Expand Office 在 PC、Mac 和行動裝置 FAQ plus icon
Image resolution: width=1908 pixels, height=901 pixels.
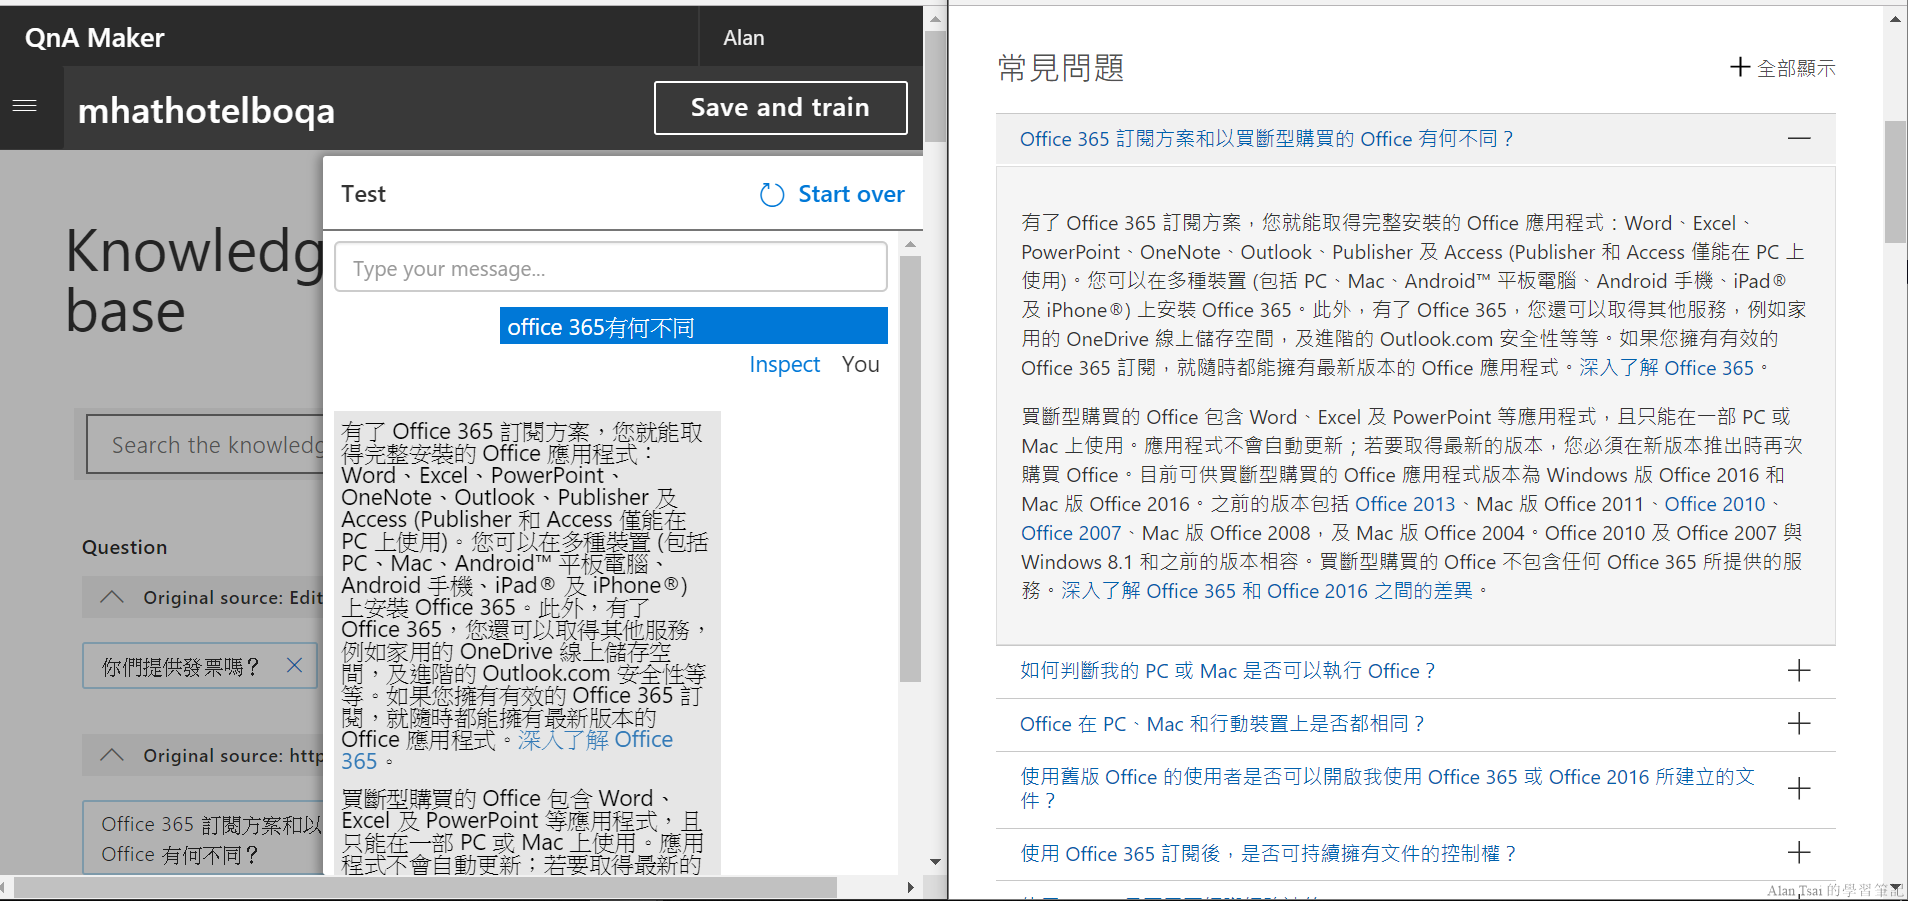[x=1799, y=723]
